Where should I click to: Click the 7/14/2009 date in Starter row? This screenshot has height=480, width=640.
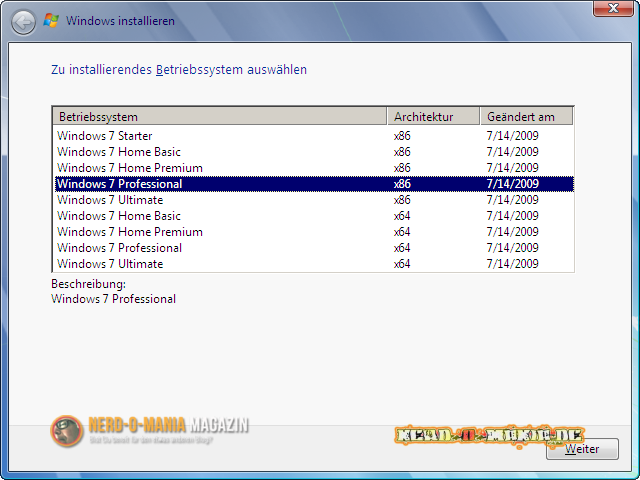point(513,136)
